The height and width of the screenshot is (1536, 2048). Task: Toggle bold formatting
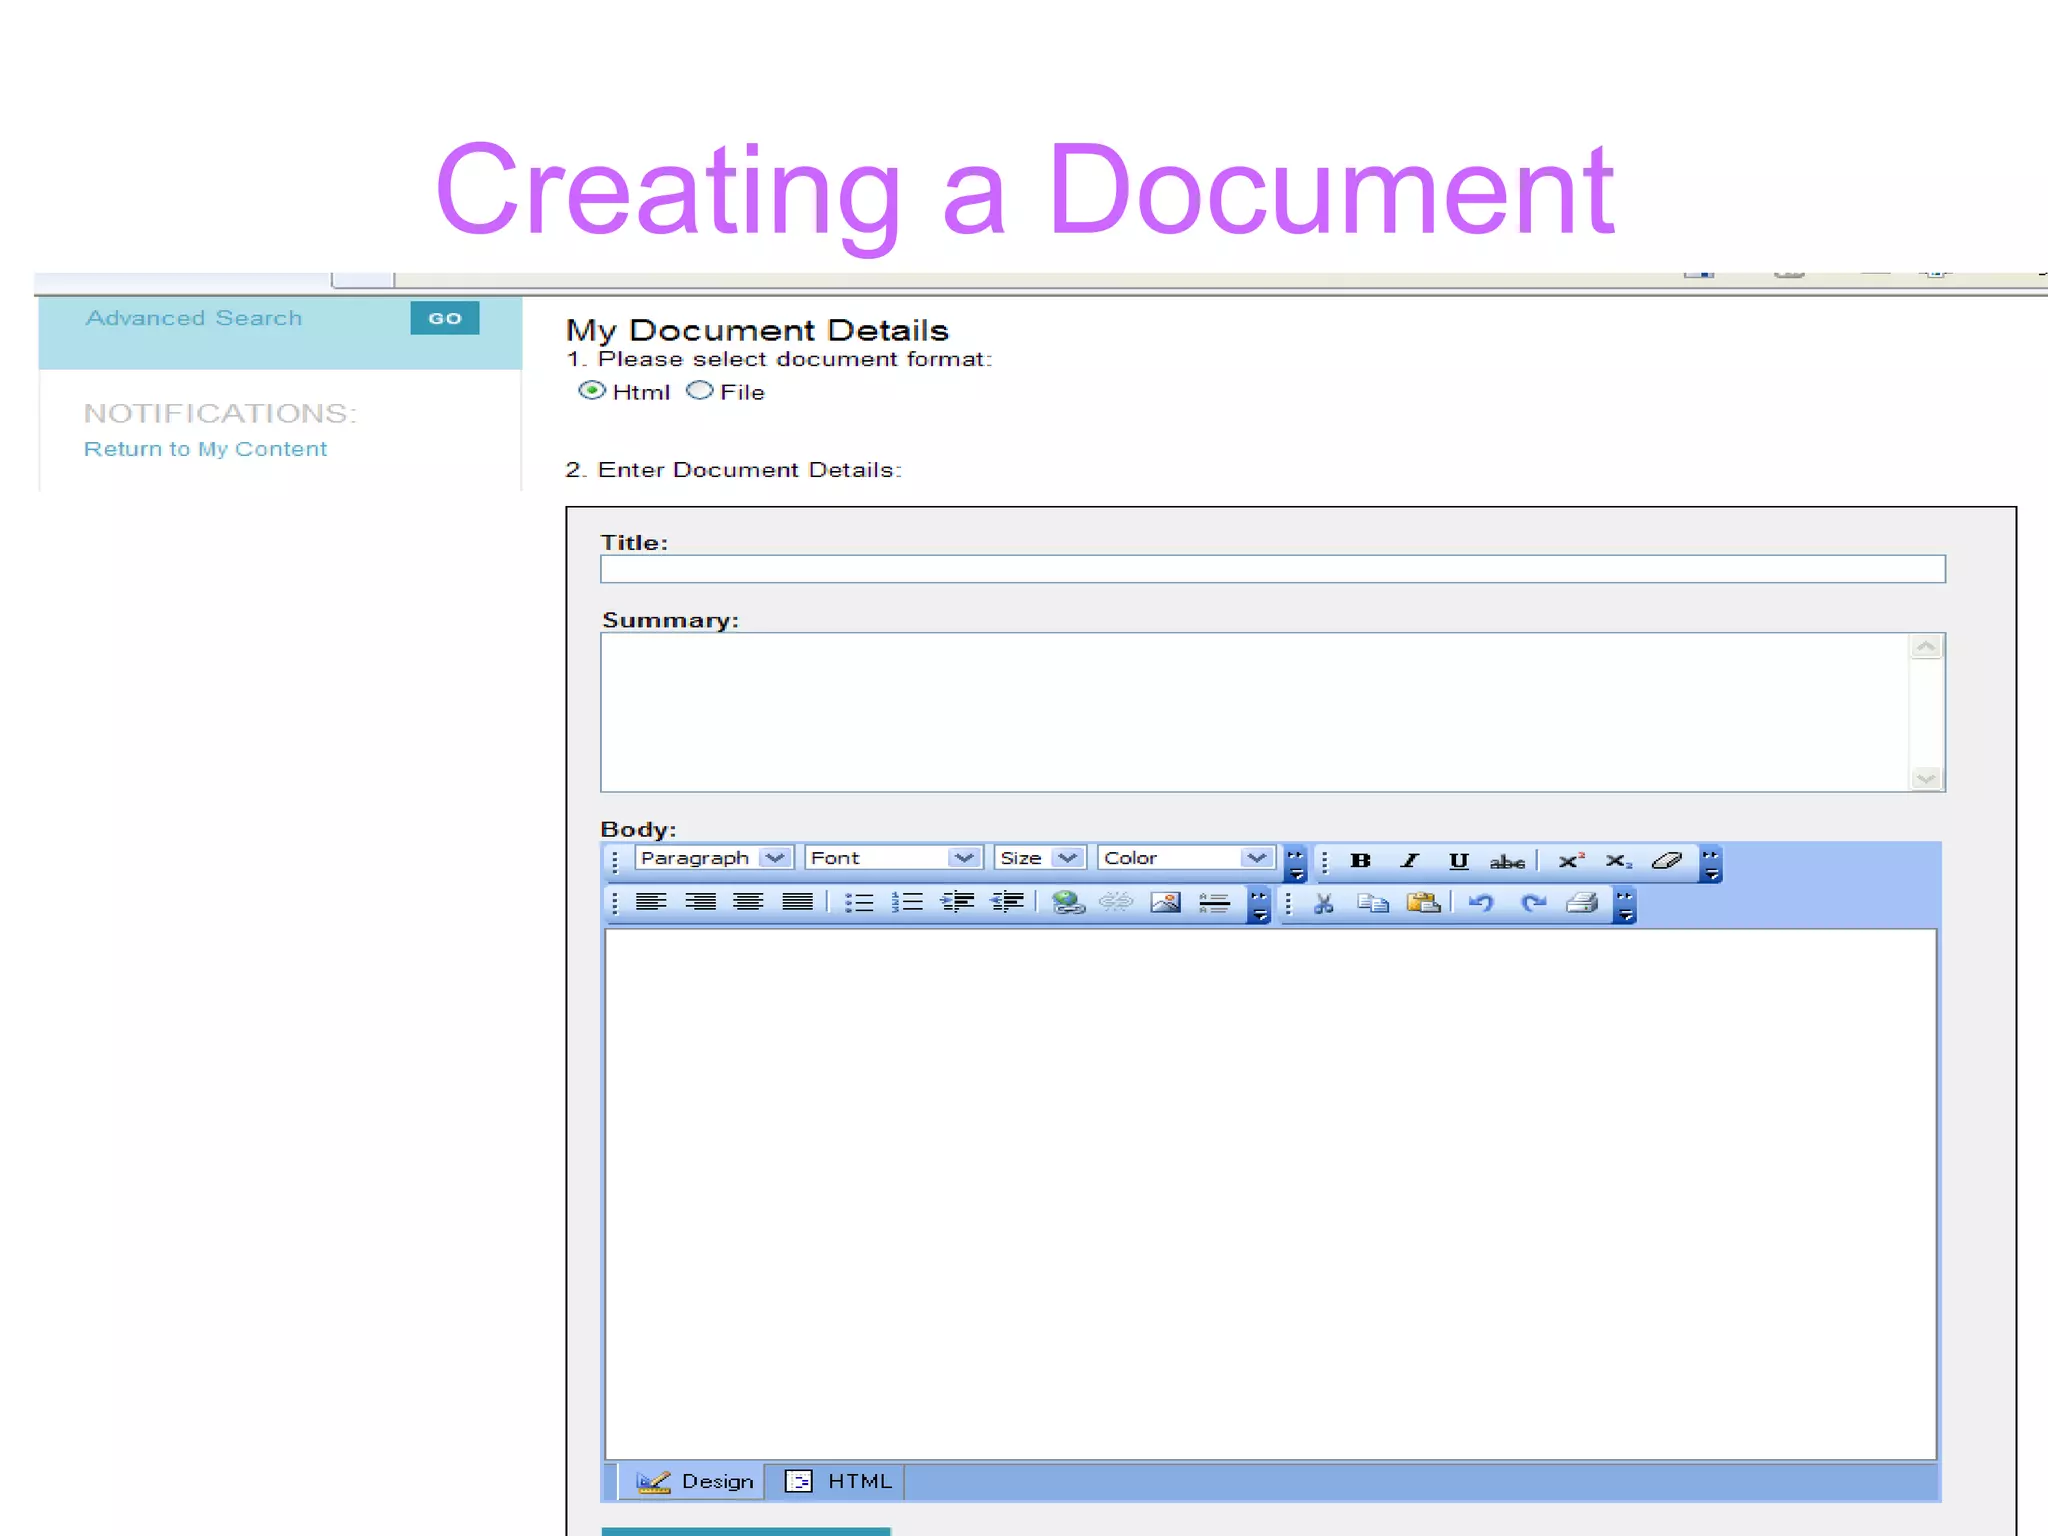1360,861
